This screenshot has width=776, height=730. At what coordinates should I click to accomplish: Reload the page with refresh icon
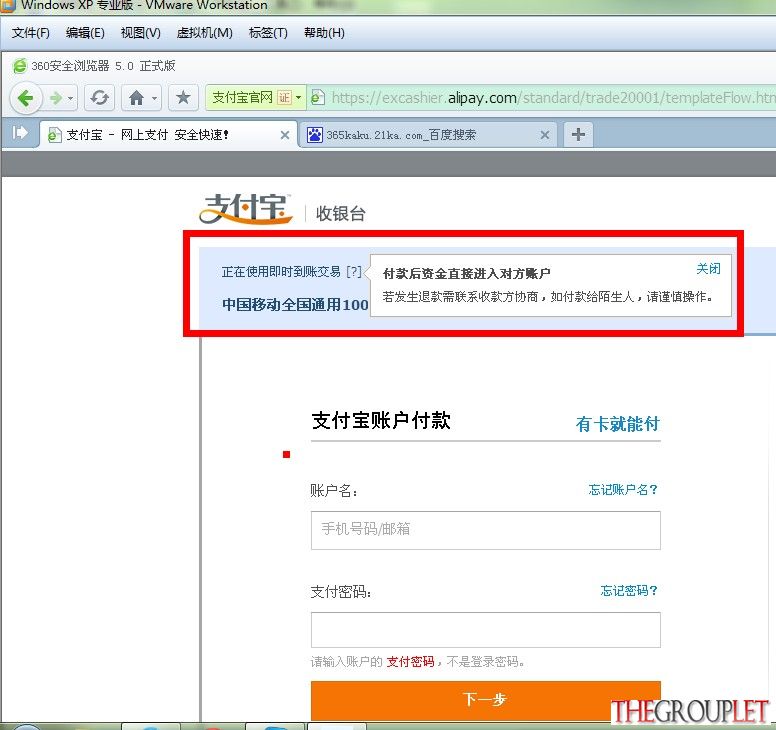(x=99, y=98)
